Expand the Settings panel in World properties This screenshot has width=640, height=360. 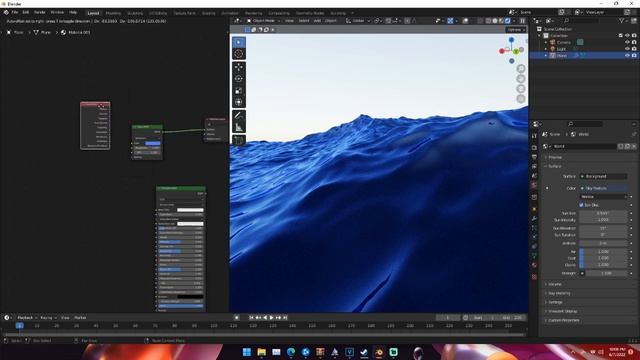[555, 302]
